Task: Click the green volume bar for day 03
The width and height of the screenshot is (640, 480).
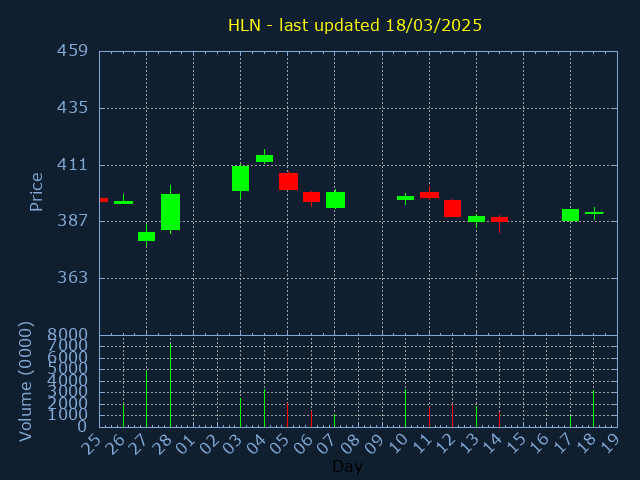Action: point(240,413)
